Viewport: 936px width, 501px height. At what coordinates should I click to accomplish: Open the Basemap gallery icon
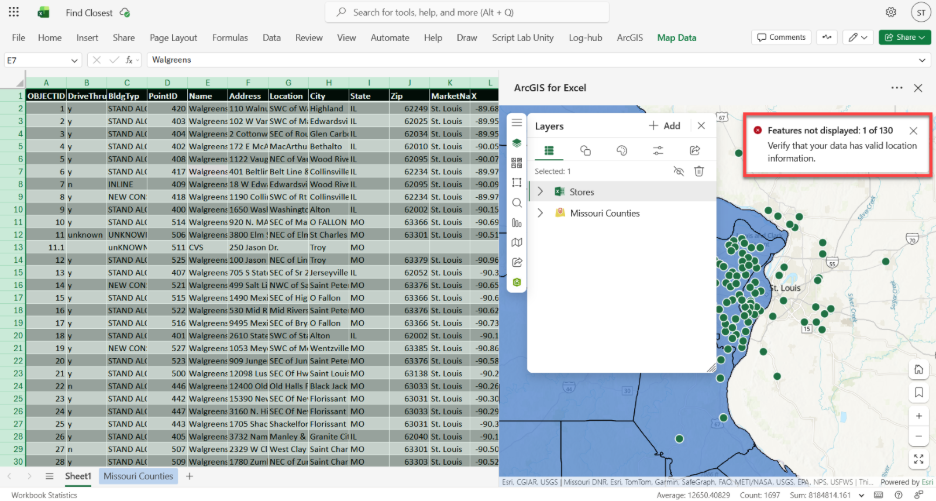click(x=517, y=162)
